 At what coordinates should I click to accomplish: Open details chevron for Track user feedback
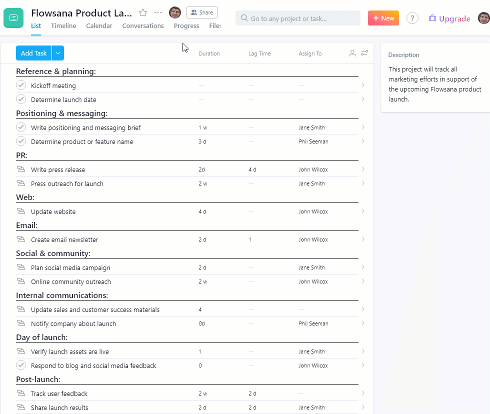[x=363, y=393]
